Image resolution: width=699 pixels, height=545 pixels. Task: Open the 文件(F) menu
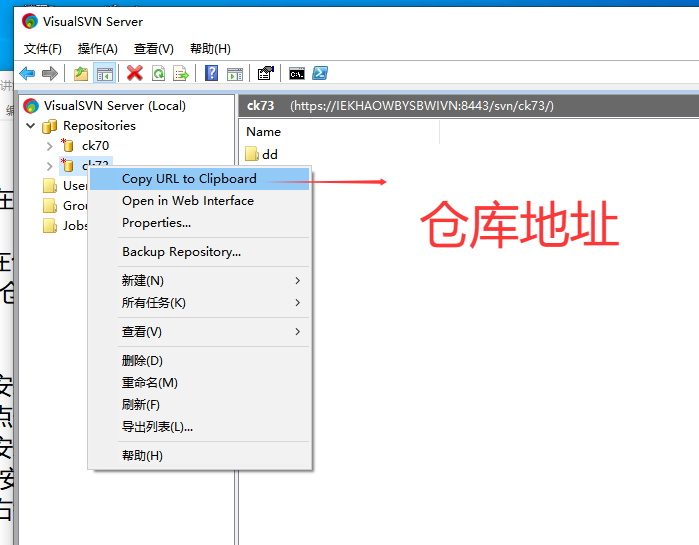pos(42,49)
